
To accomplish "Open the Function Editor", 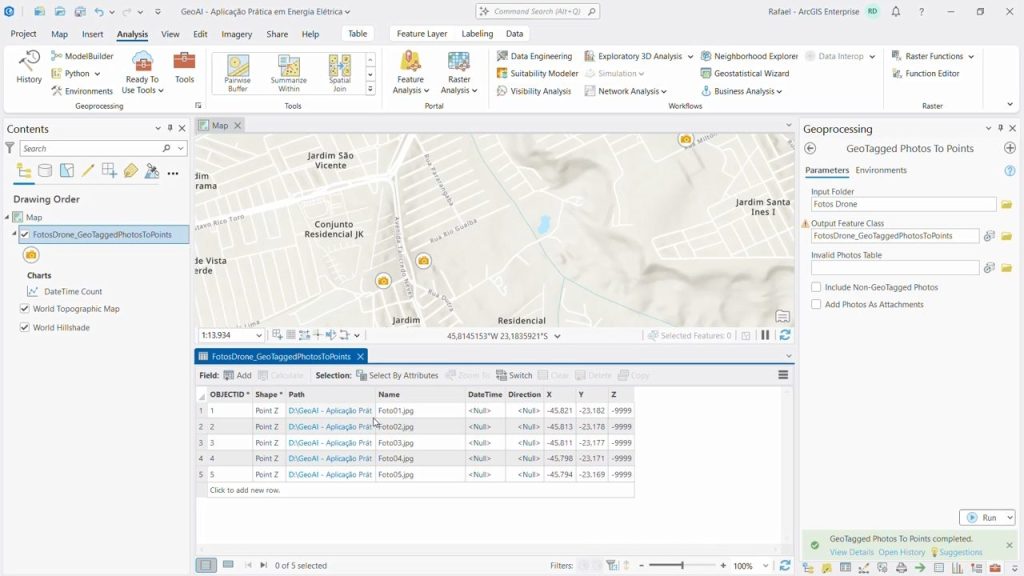I will click(x=925, y=74).
